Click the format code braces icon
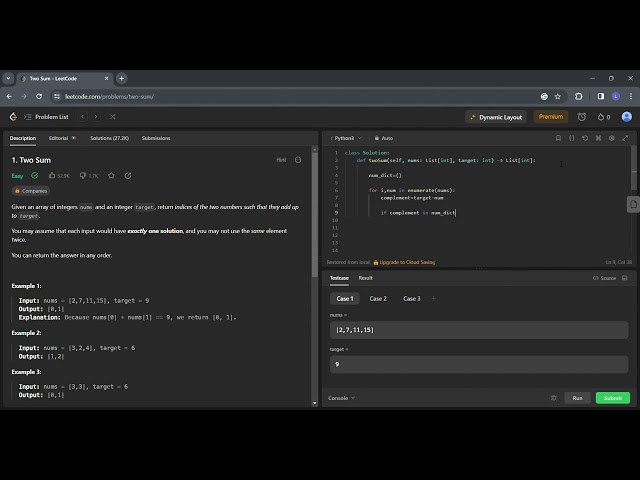The image size is (640, 480). point(571,138)
